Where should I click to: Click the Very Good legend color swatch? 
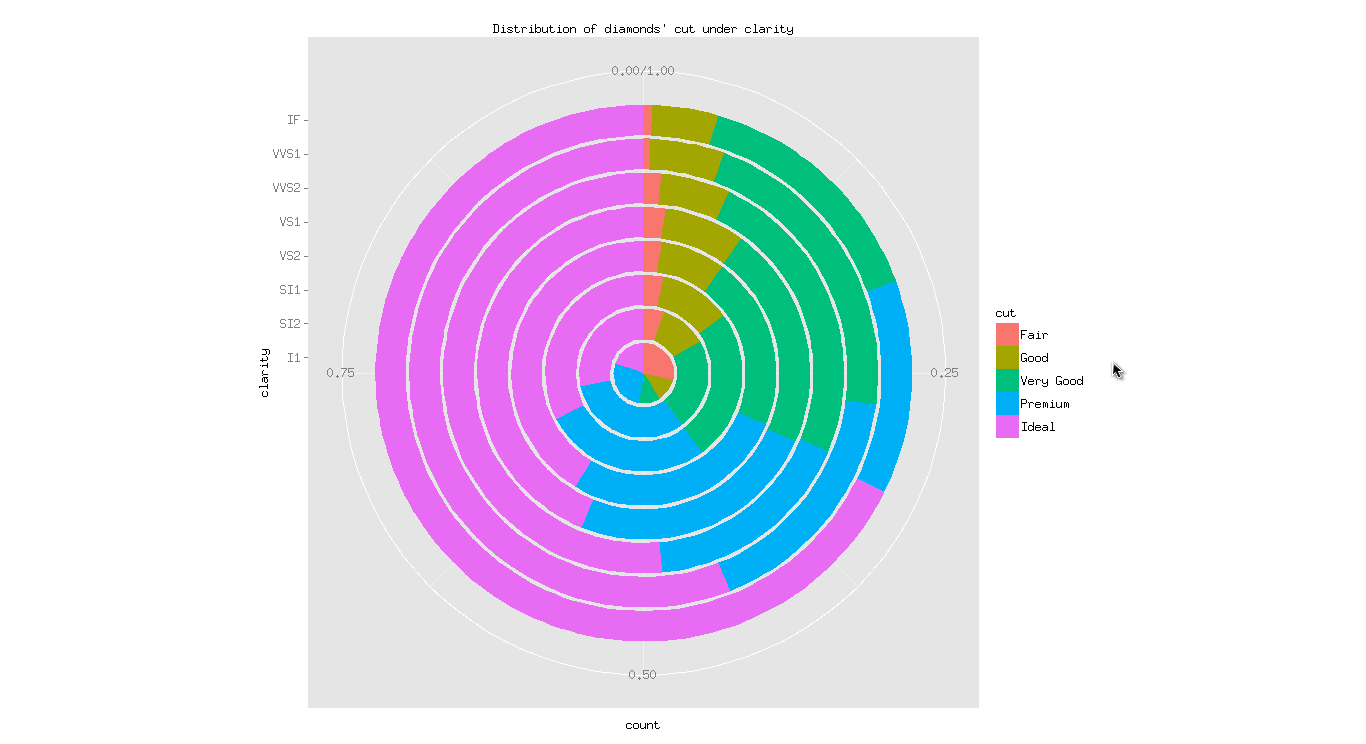1006,381
